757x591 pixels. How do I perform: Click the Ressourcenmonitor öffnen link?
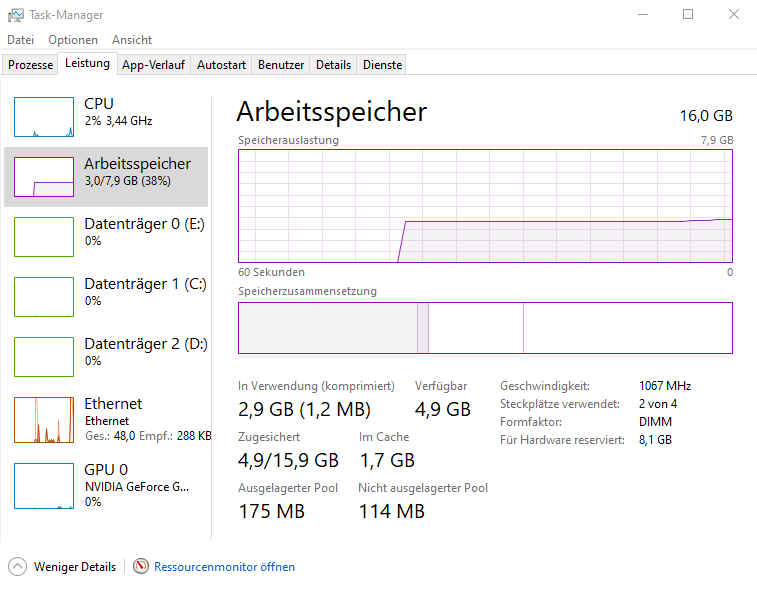pos(224,567)
